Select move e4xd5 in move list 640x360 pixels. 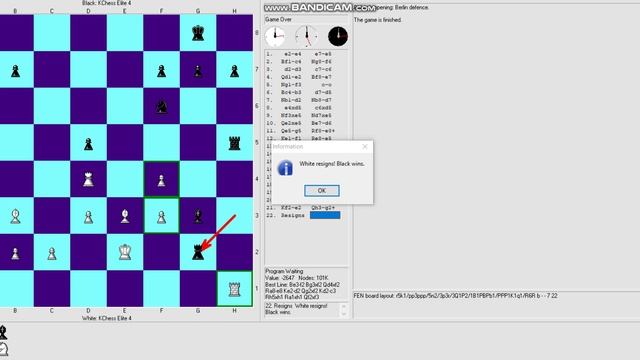(293, 108)
